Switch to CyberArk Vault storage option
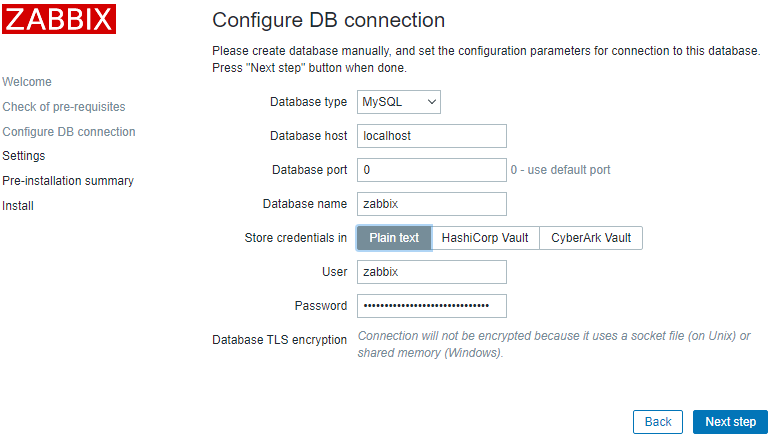The height and width of the screenshot is (440, 772). pos(590,238)
